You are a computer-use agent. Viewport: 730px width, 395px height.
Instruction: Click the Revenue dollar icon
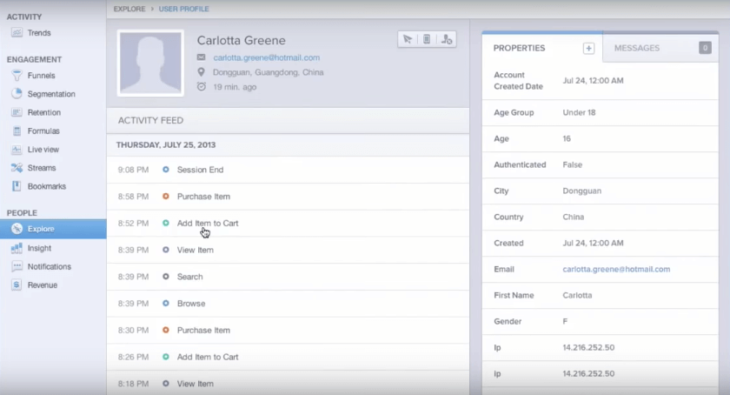coord(17,285)
